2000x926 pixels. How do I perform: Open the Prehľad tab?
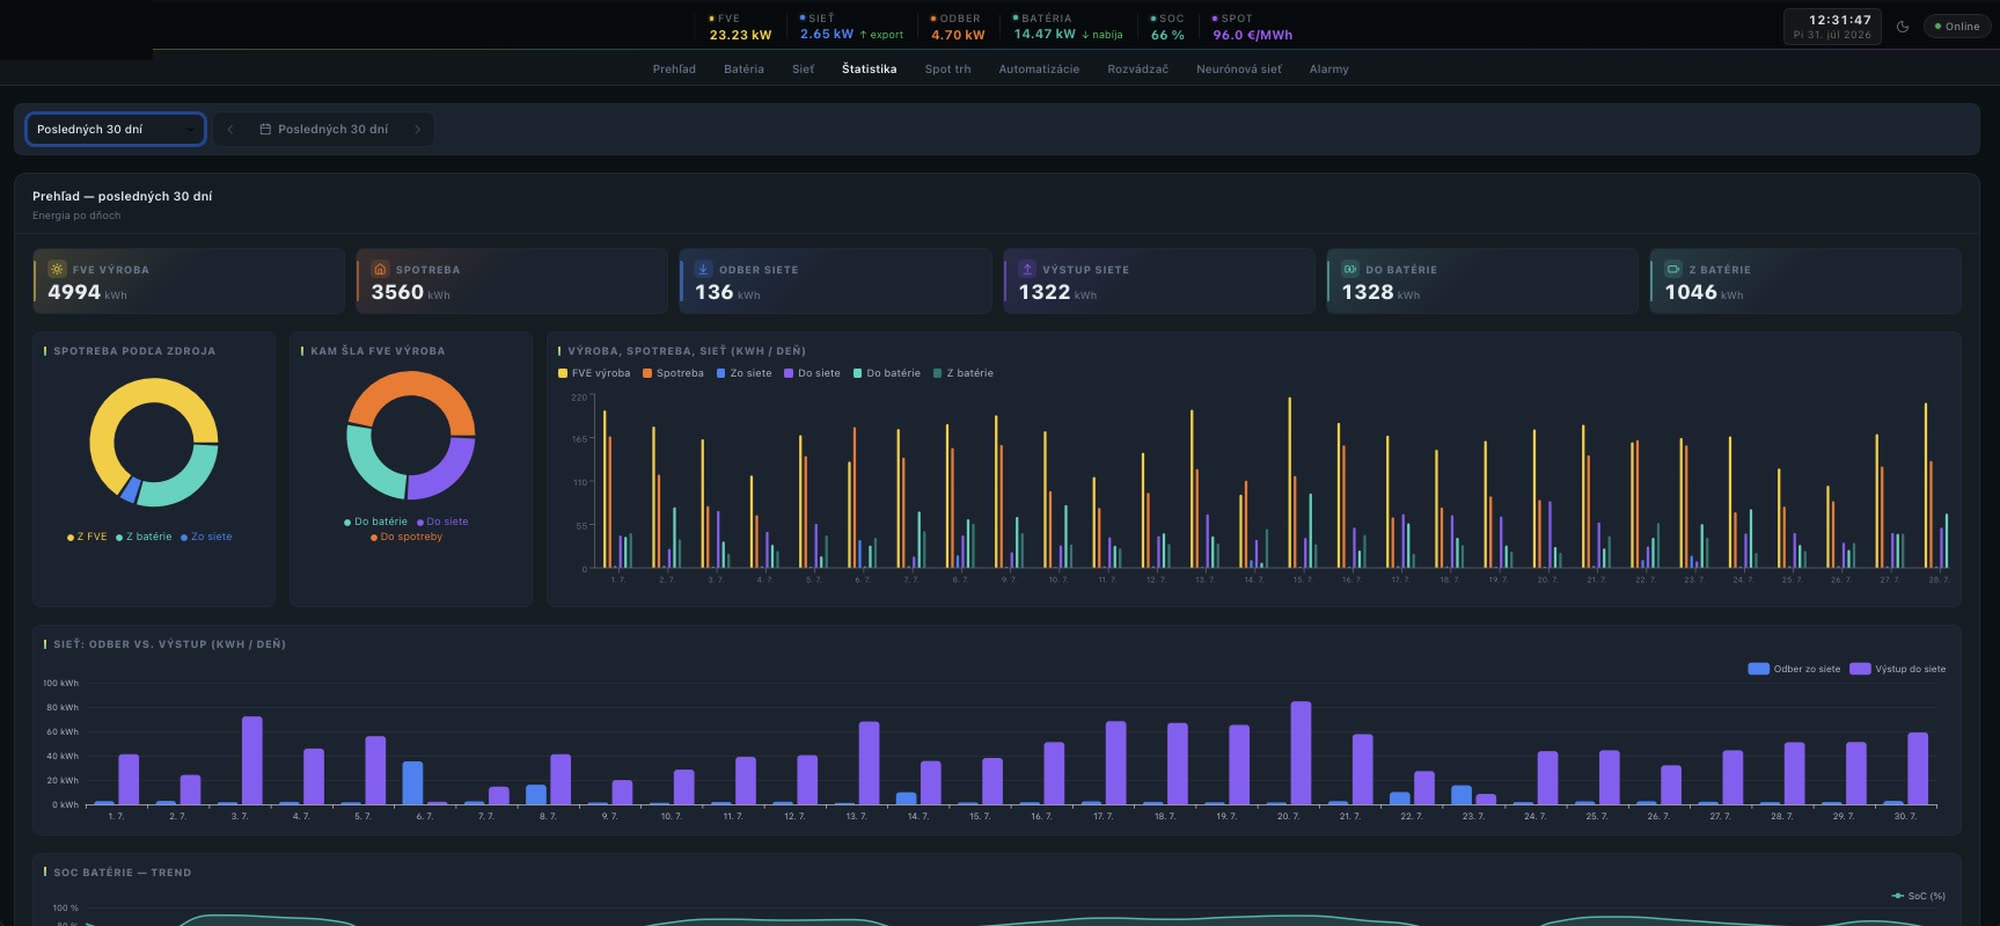point(674,69)
